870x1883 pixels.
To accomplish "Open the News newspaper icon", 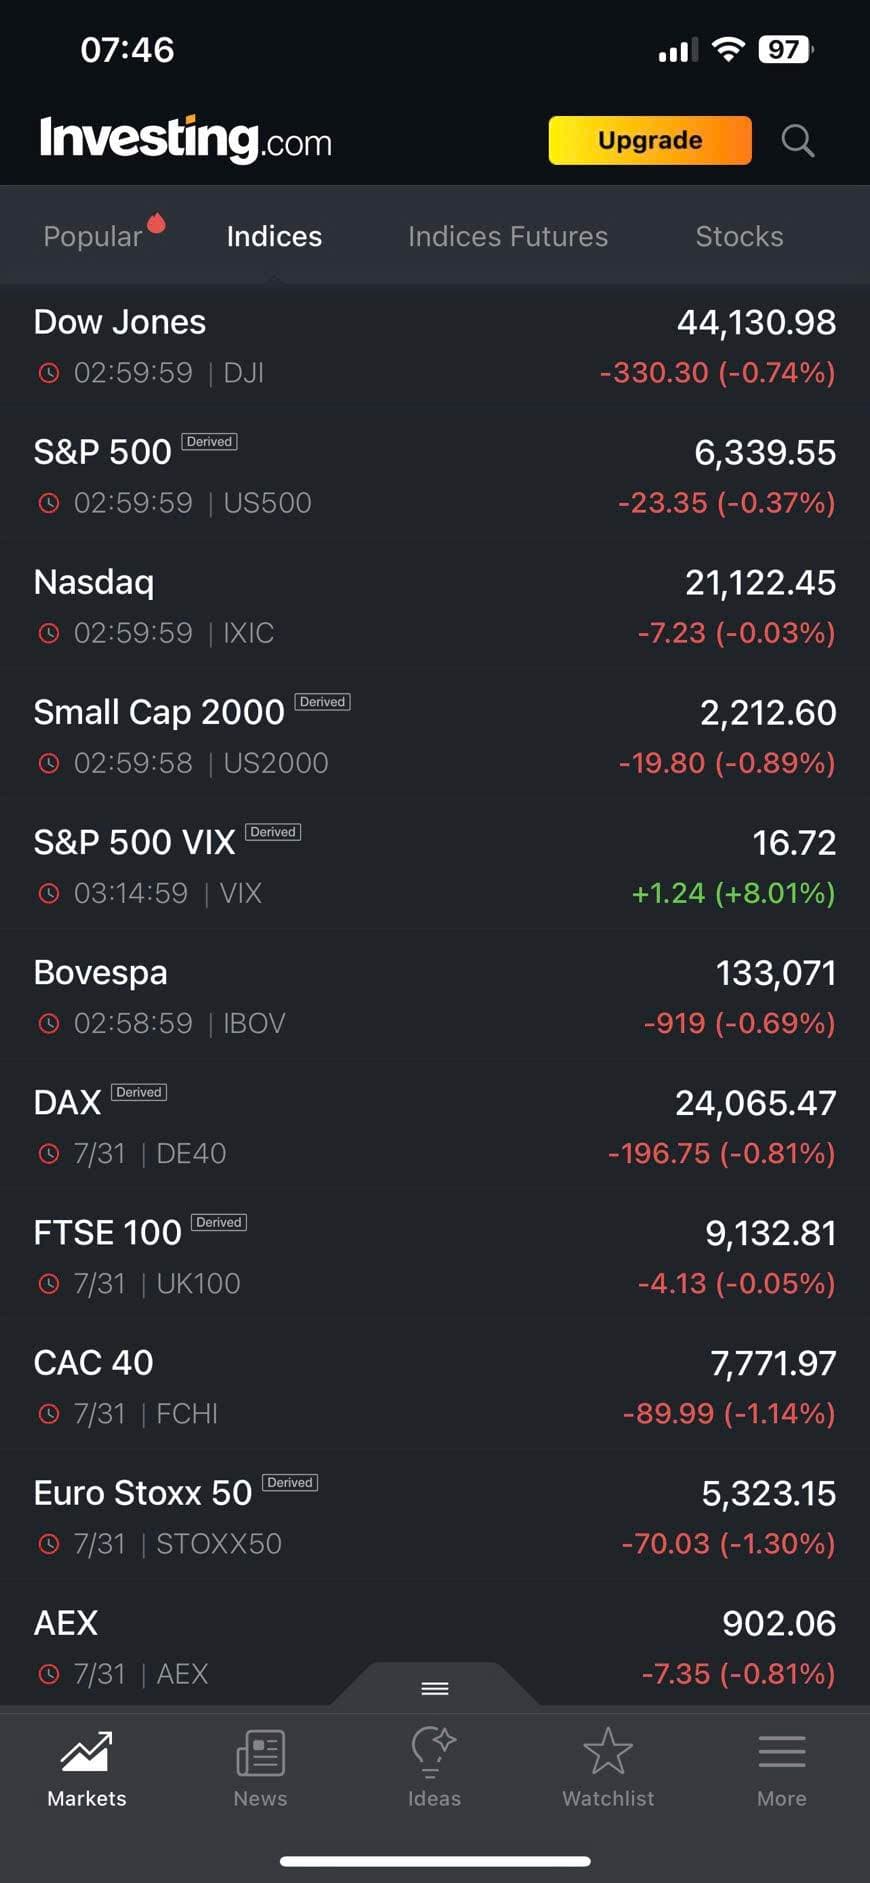I will [x=260, y=1752].
